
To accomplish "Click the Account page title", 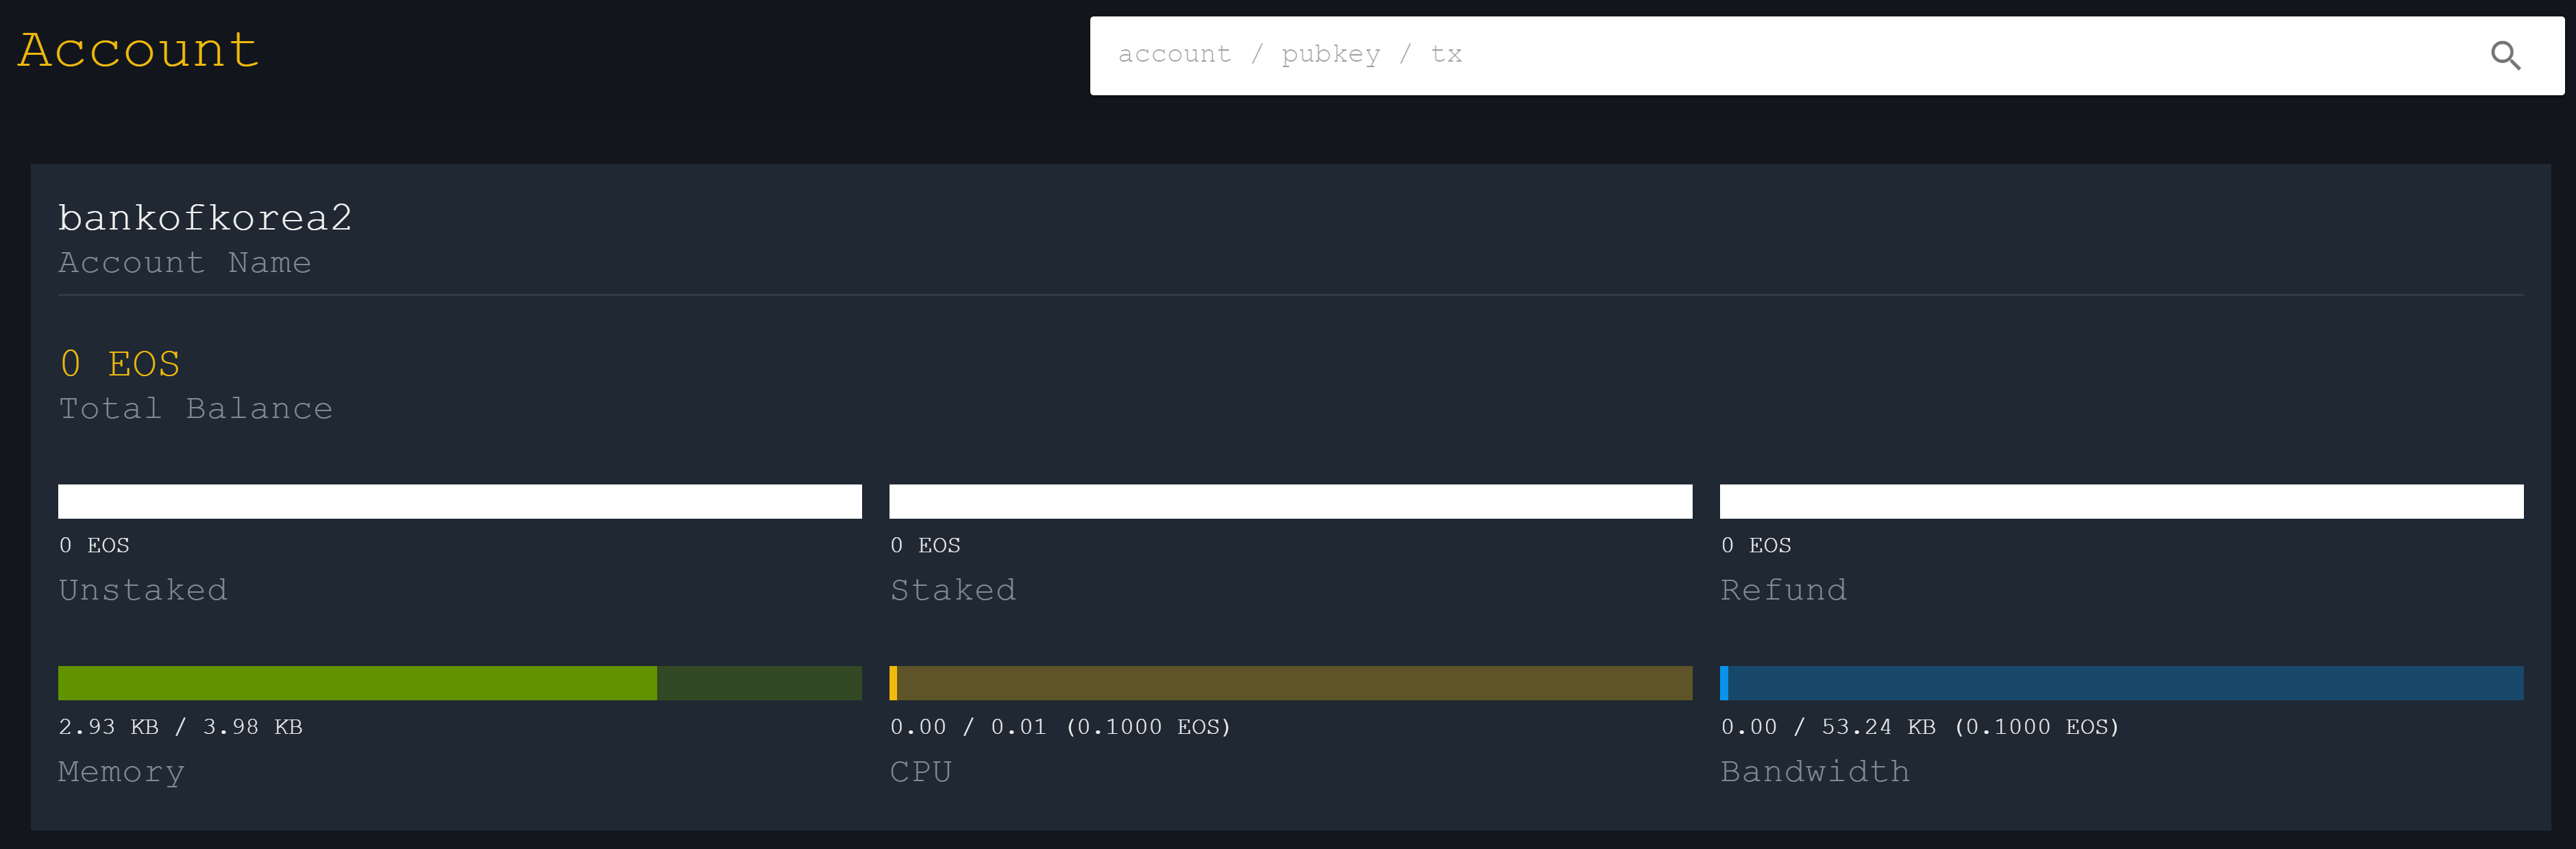I will coord(138,50).
